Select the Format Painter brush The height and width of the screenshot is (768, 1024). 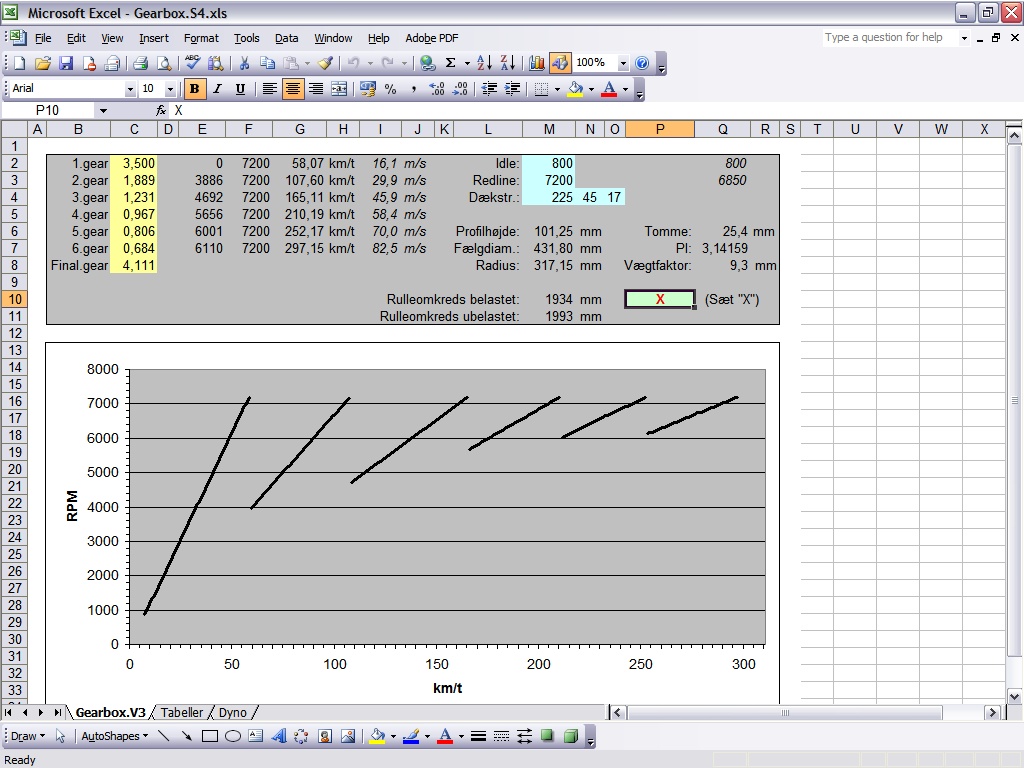coord(325,63)
